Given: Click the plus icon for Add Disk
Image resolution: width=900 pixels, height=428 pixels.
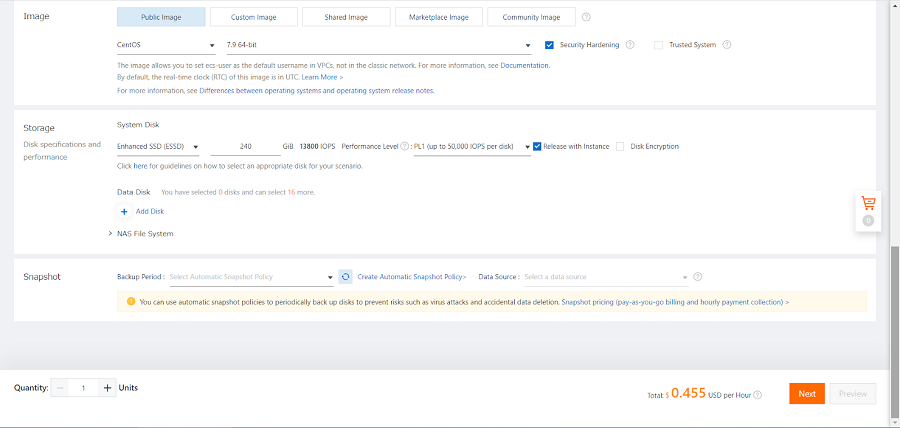Looking at the screenshot, I should 125,211.
